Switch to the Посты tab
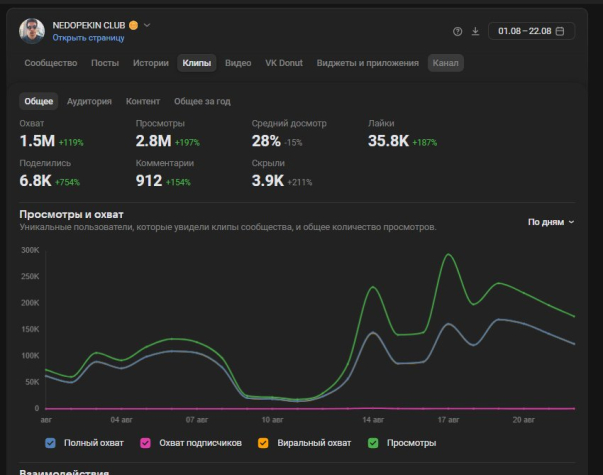Screen dimensions: 603x475 tap(105, 63)
